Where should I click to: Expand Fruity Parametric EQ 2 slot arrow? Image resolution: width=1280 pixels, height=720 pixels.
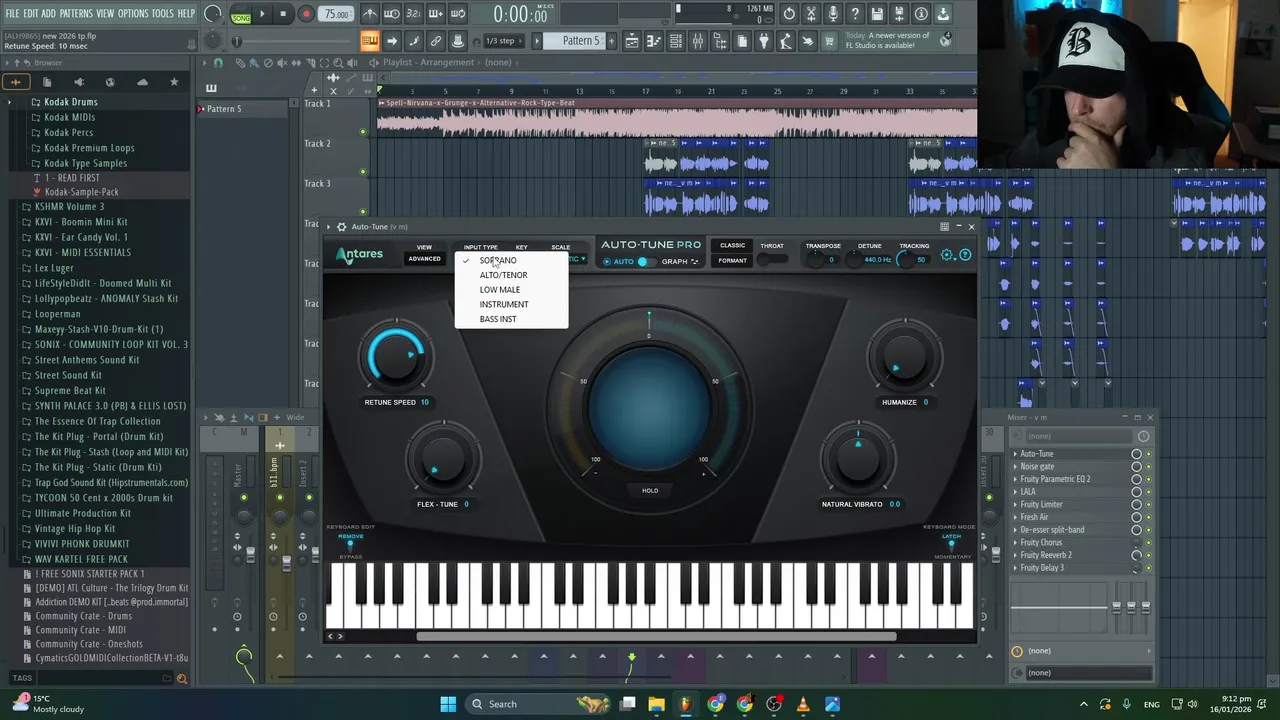click(1015, 479)
